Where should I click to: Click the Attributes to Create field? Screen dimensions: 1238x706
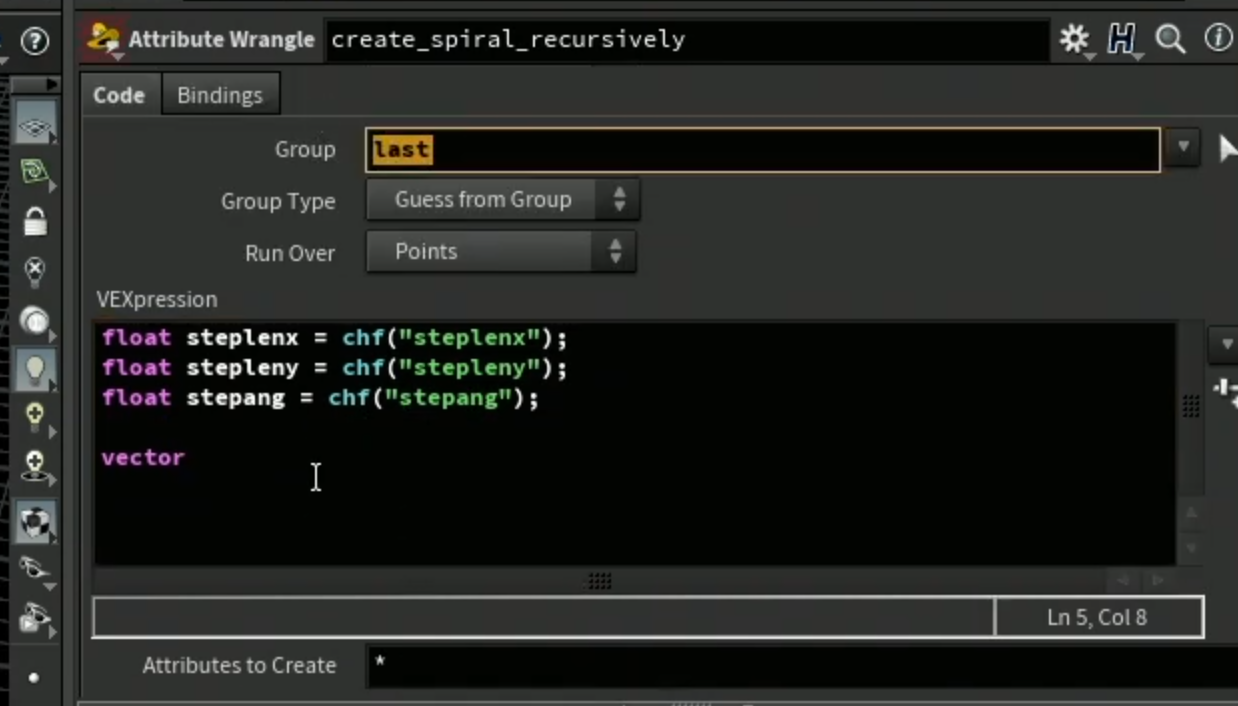coord(802,665)
